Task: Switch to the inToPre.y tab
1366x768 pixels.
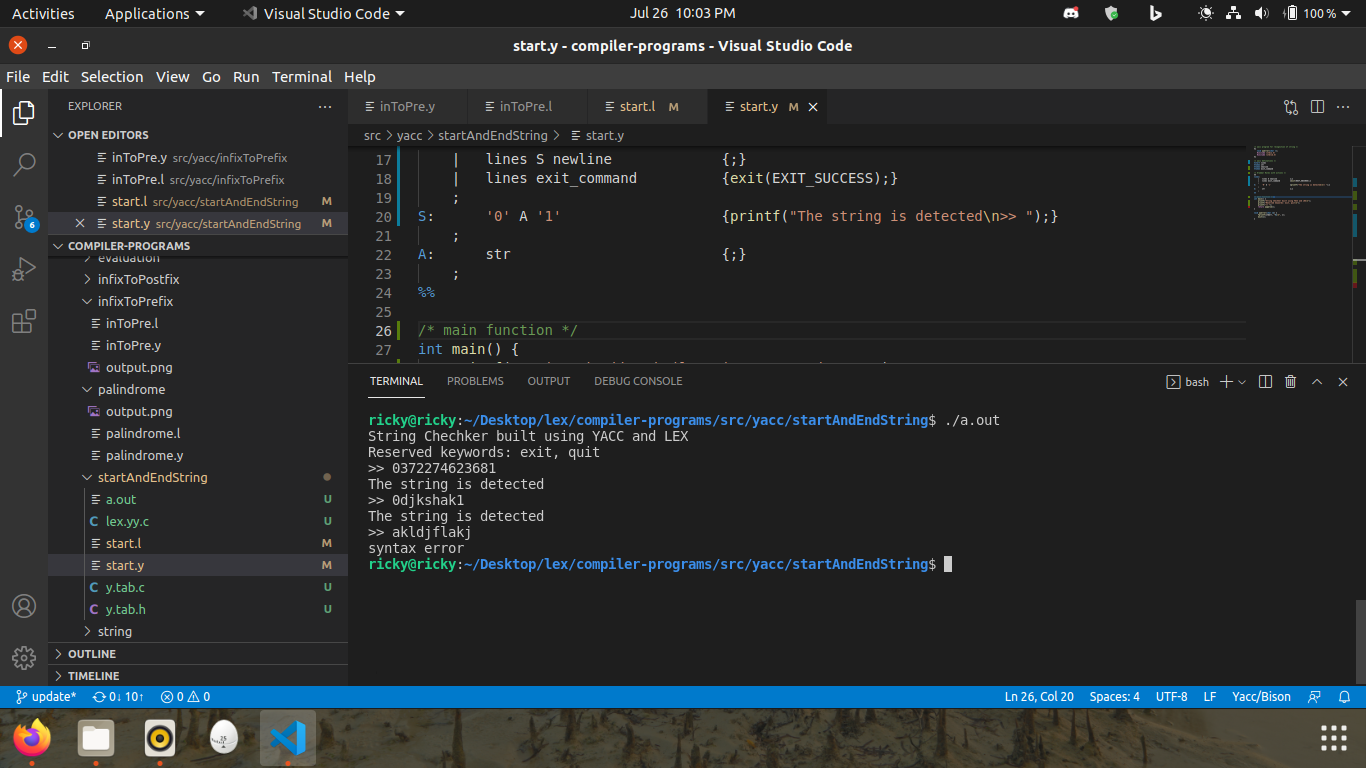Action: [x=408, y=106]
